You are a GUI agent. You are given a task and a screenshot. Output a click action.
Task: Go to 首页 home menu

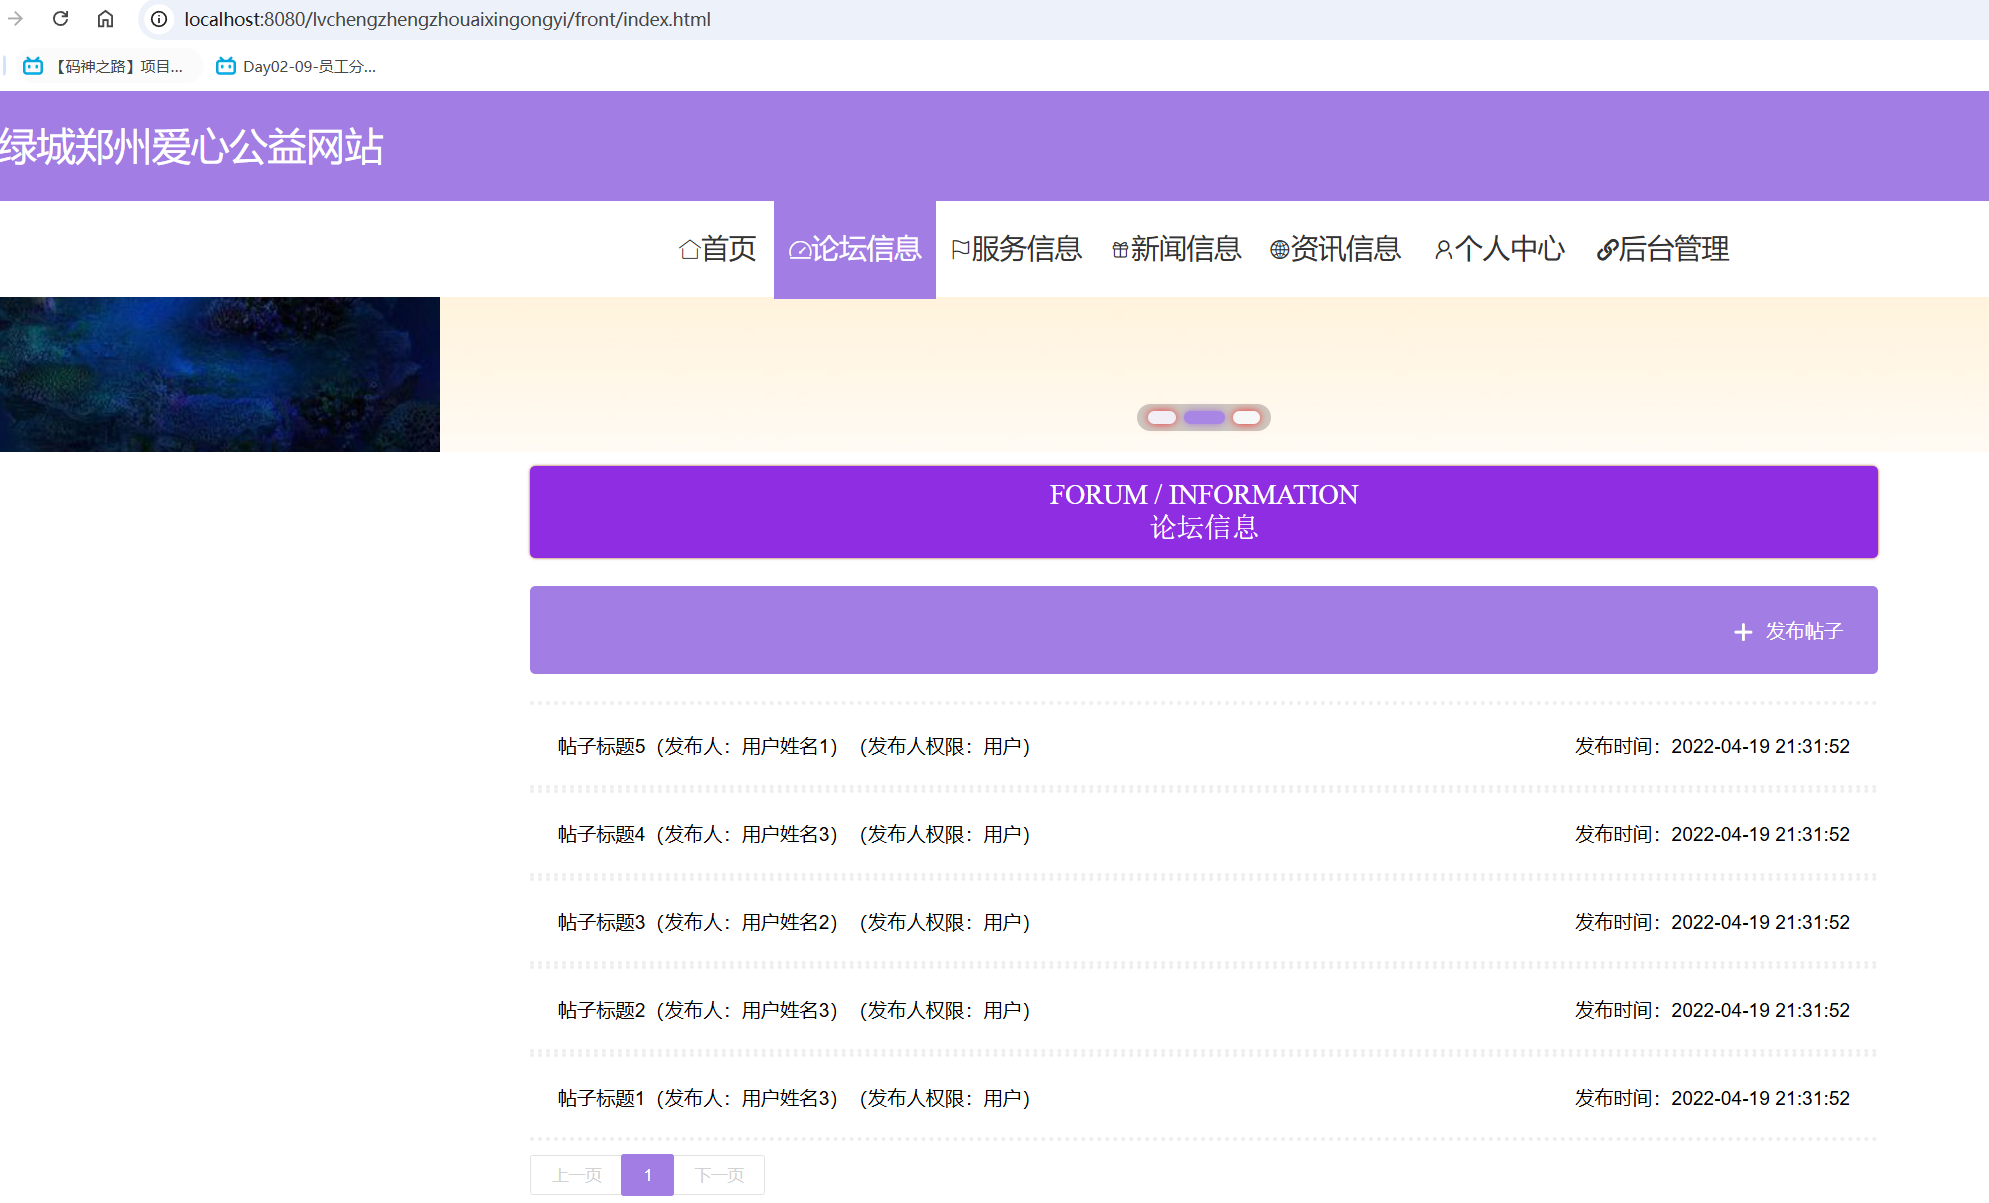(x=717, y=249)
